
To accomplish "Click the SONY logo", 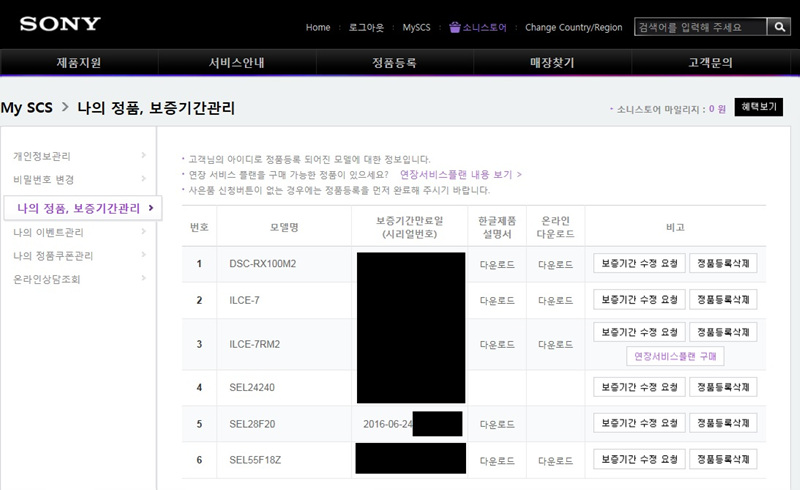I will click(x=59, y=24).
